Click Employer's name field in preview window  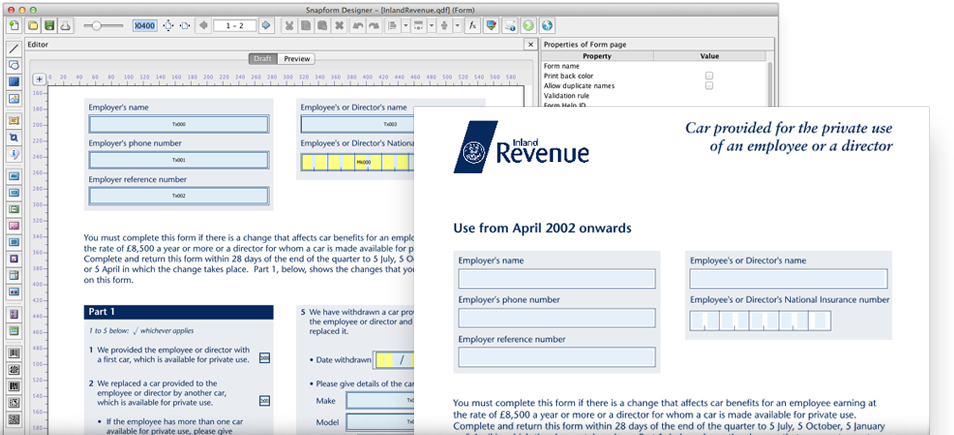point(557,279)
